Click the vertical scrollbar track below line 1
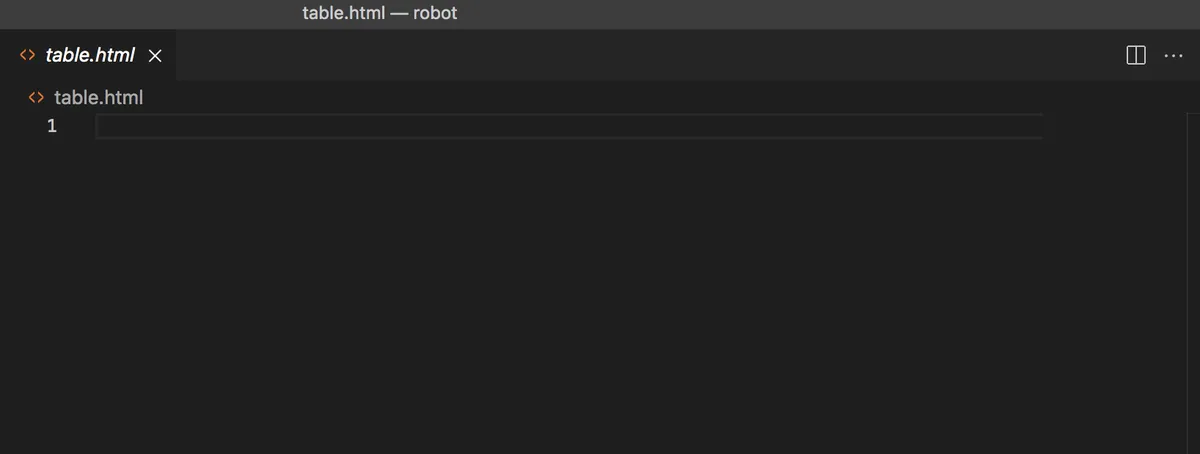Image resolution: width=1200 pixels, height=454 pixels. (1192, 296)
